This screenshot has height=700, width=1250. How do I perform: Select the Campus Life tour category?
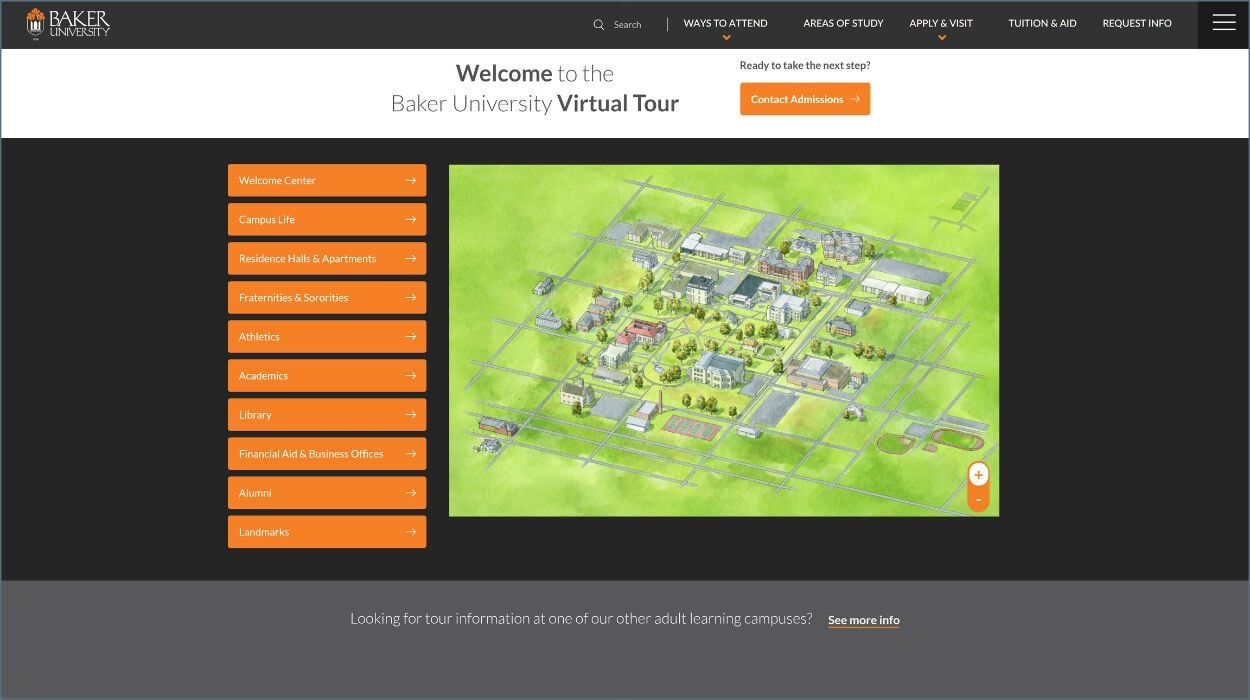click(327, 220)
